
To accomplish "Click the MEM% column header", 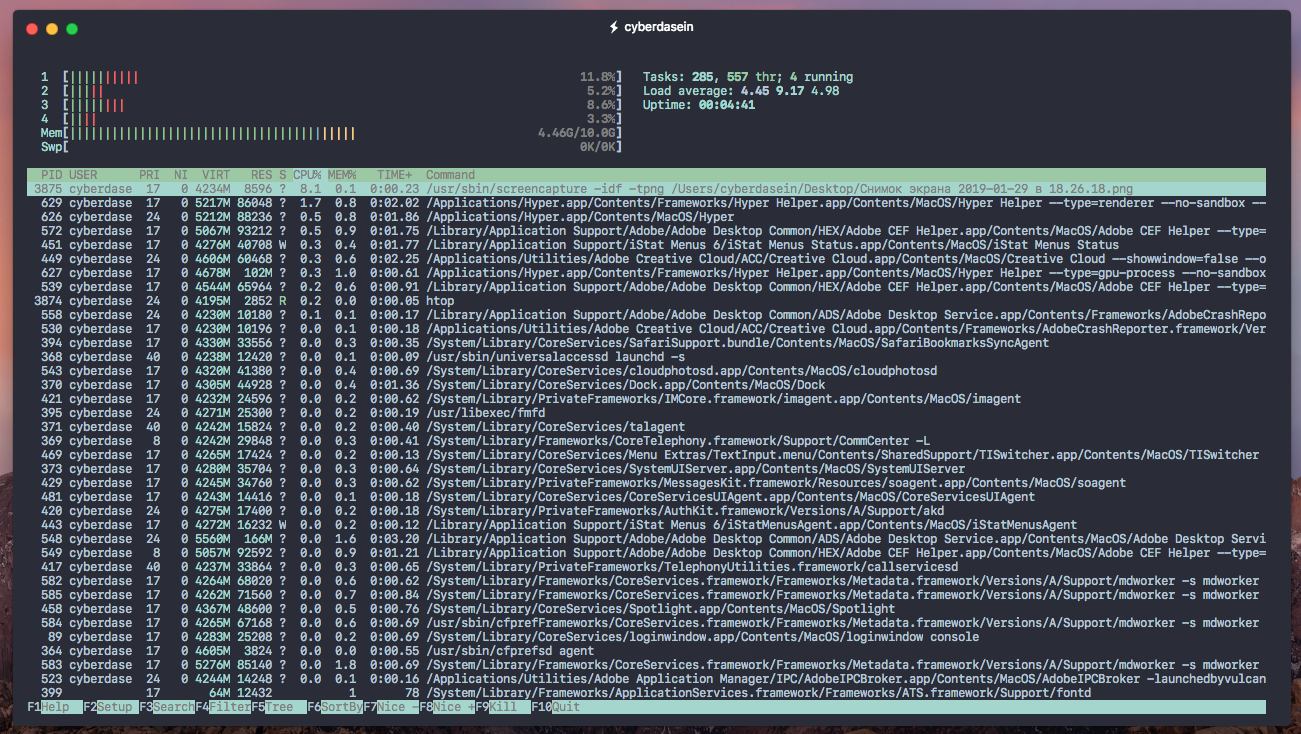I will coord(342,175).
